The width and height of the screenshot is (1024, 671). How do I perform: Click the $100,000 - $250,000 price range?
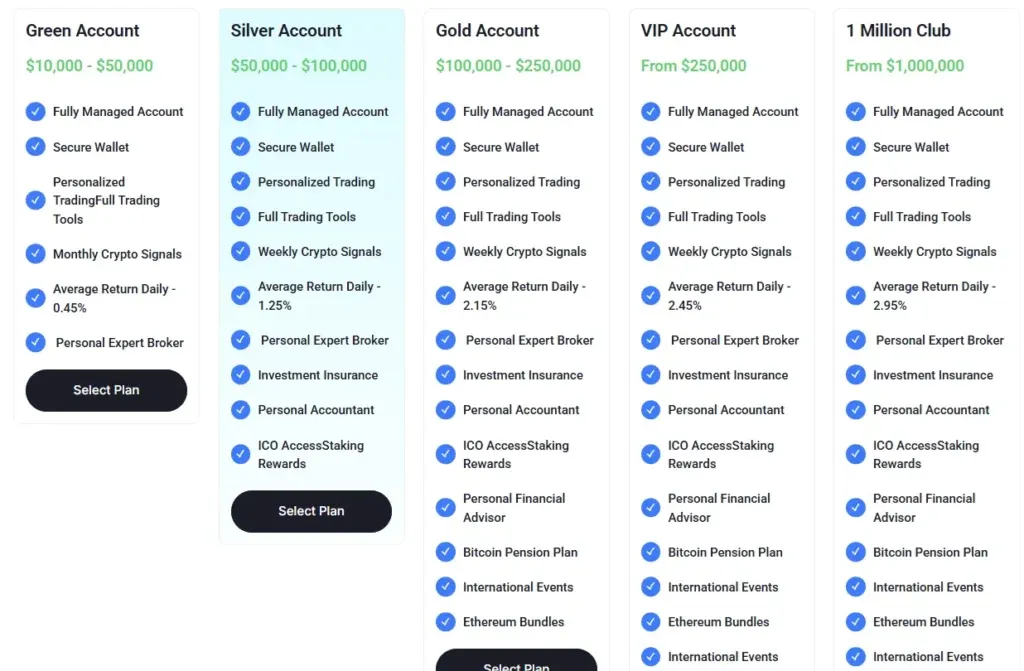(508, 66)
